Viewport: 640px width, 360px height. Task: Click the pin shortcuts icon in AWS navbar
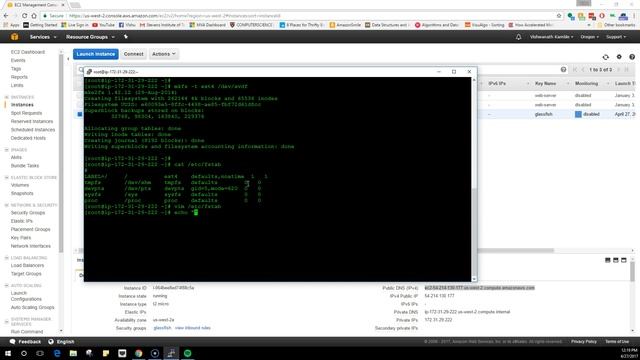tap(126, 37)
